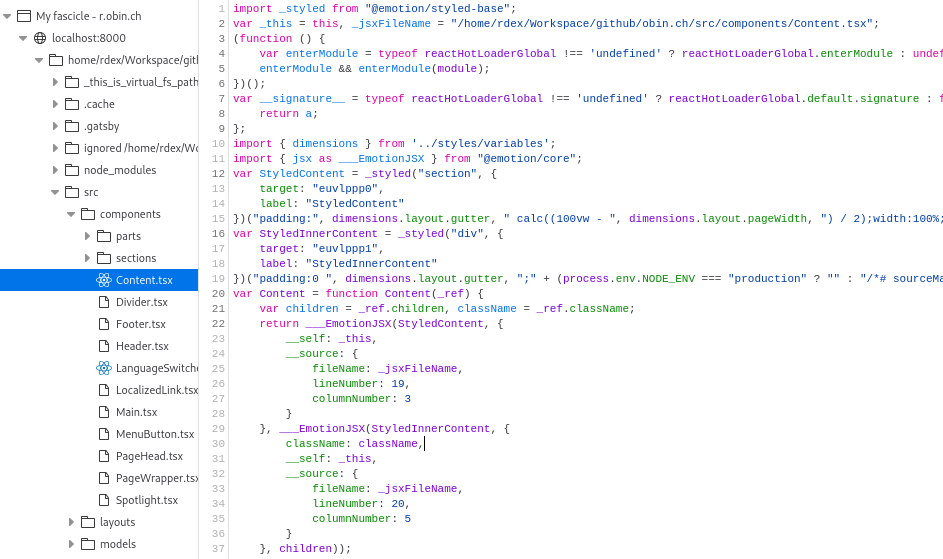Click the folder icon of home/rdex/Workspace
The height and width of the screenshot is (559, 943).
coord(56,60)
